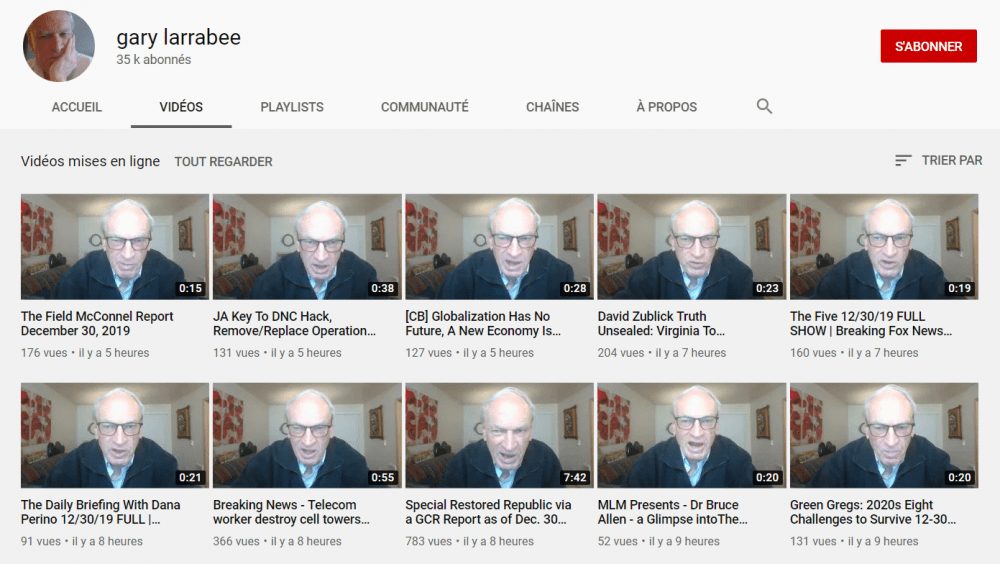The image size is (1000, 564).
Task: Click the title The Five 12/30/19 FULL SHOW
Action: click(871, 323)
